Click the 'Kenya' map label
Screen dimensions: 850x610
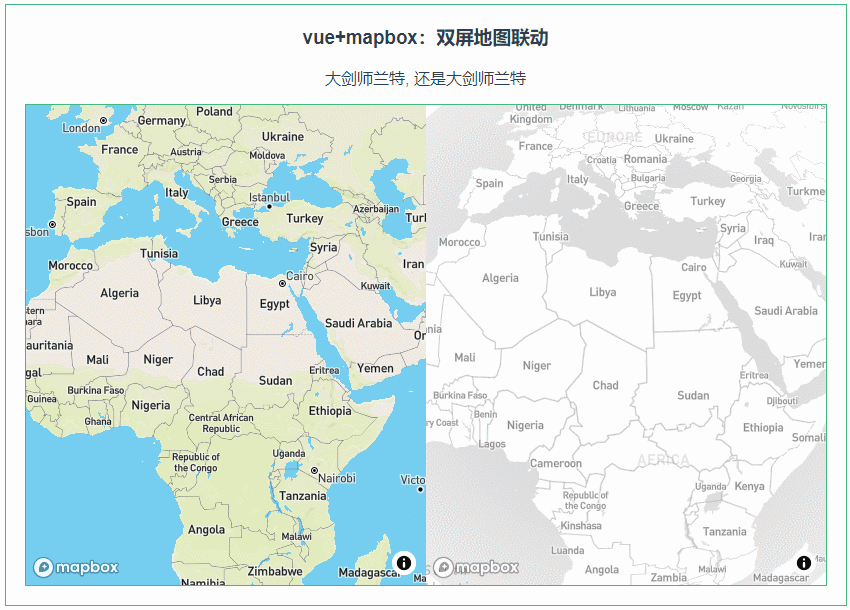[750, 486]
